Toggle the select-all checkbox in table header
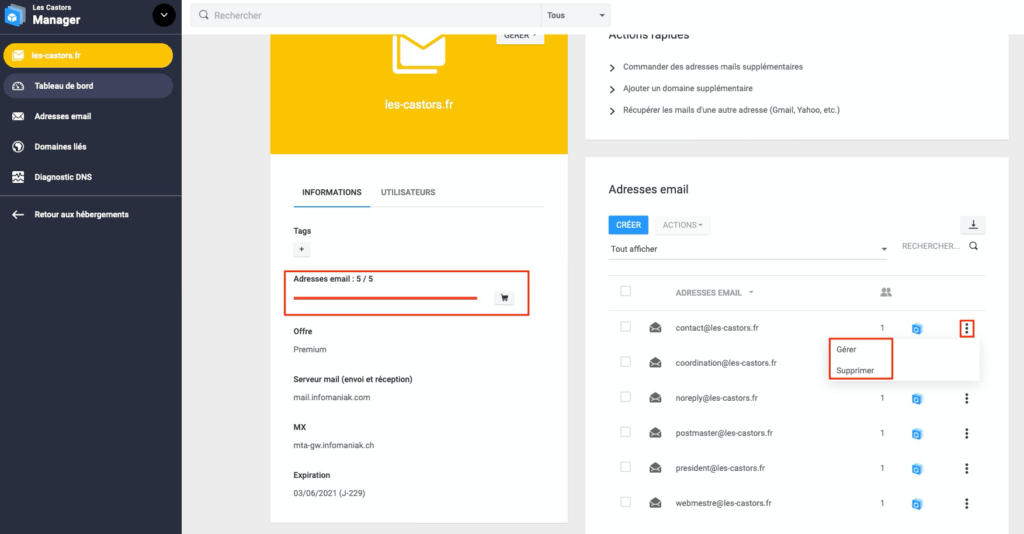 pos(626,291)
